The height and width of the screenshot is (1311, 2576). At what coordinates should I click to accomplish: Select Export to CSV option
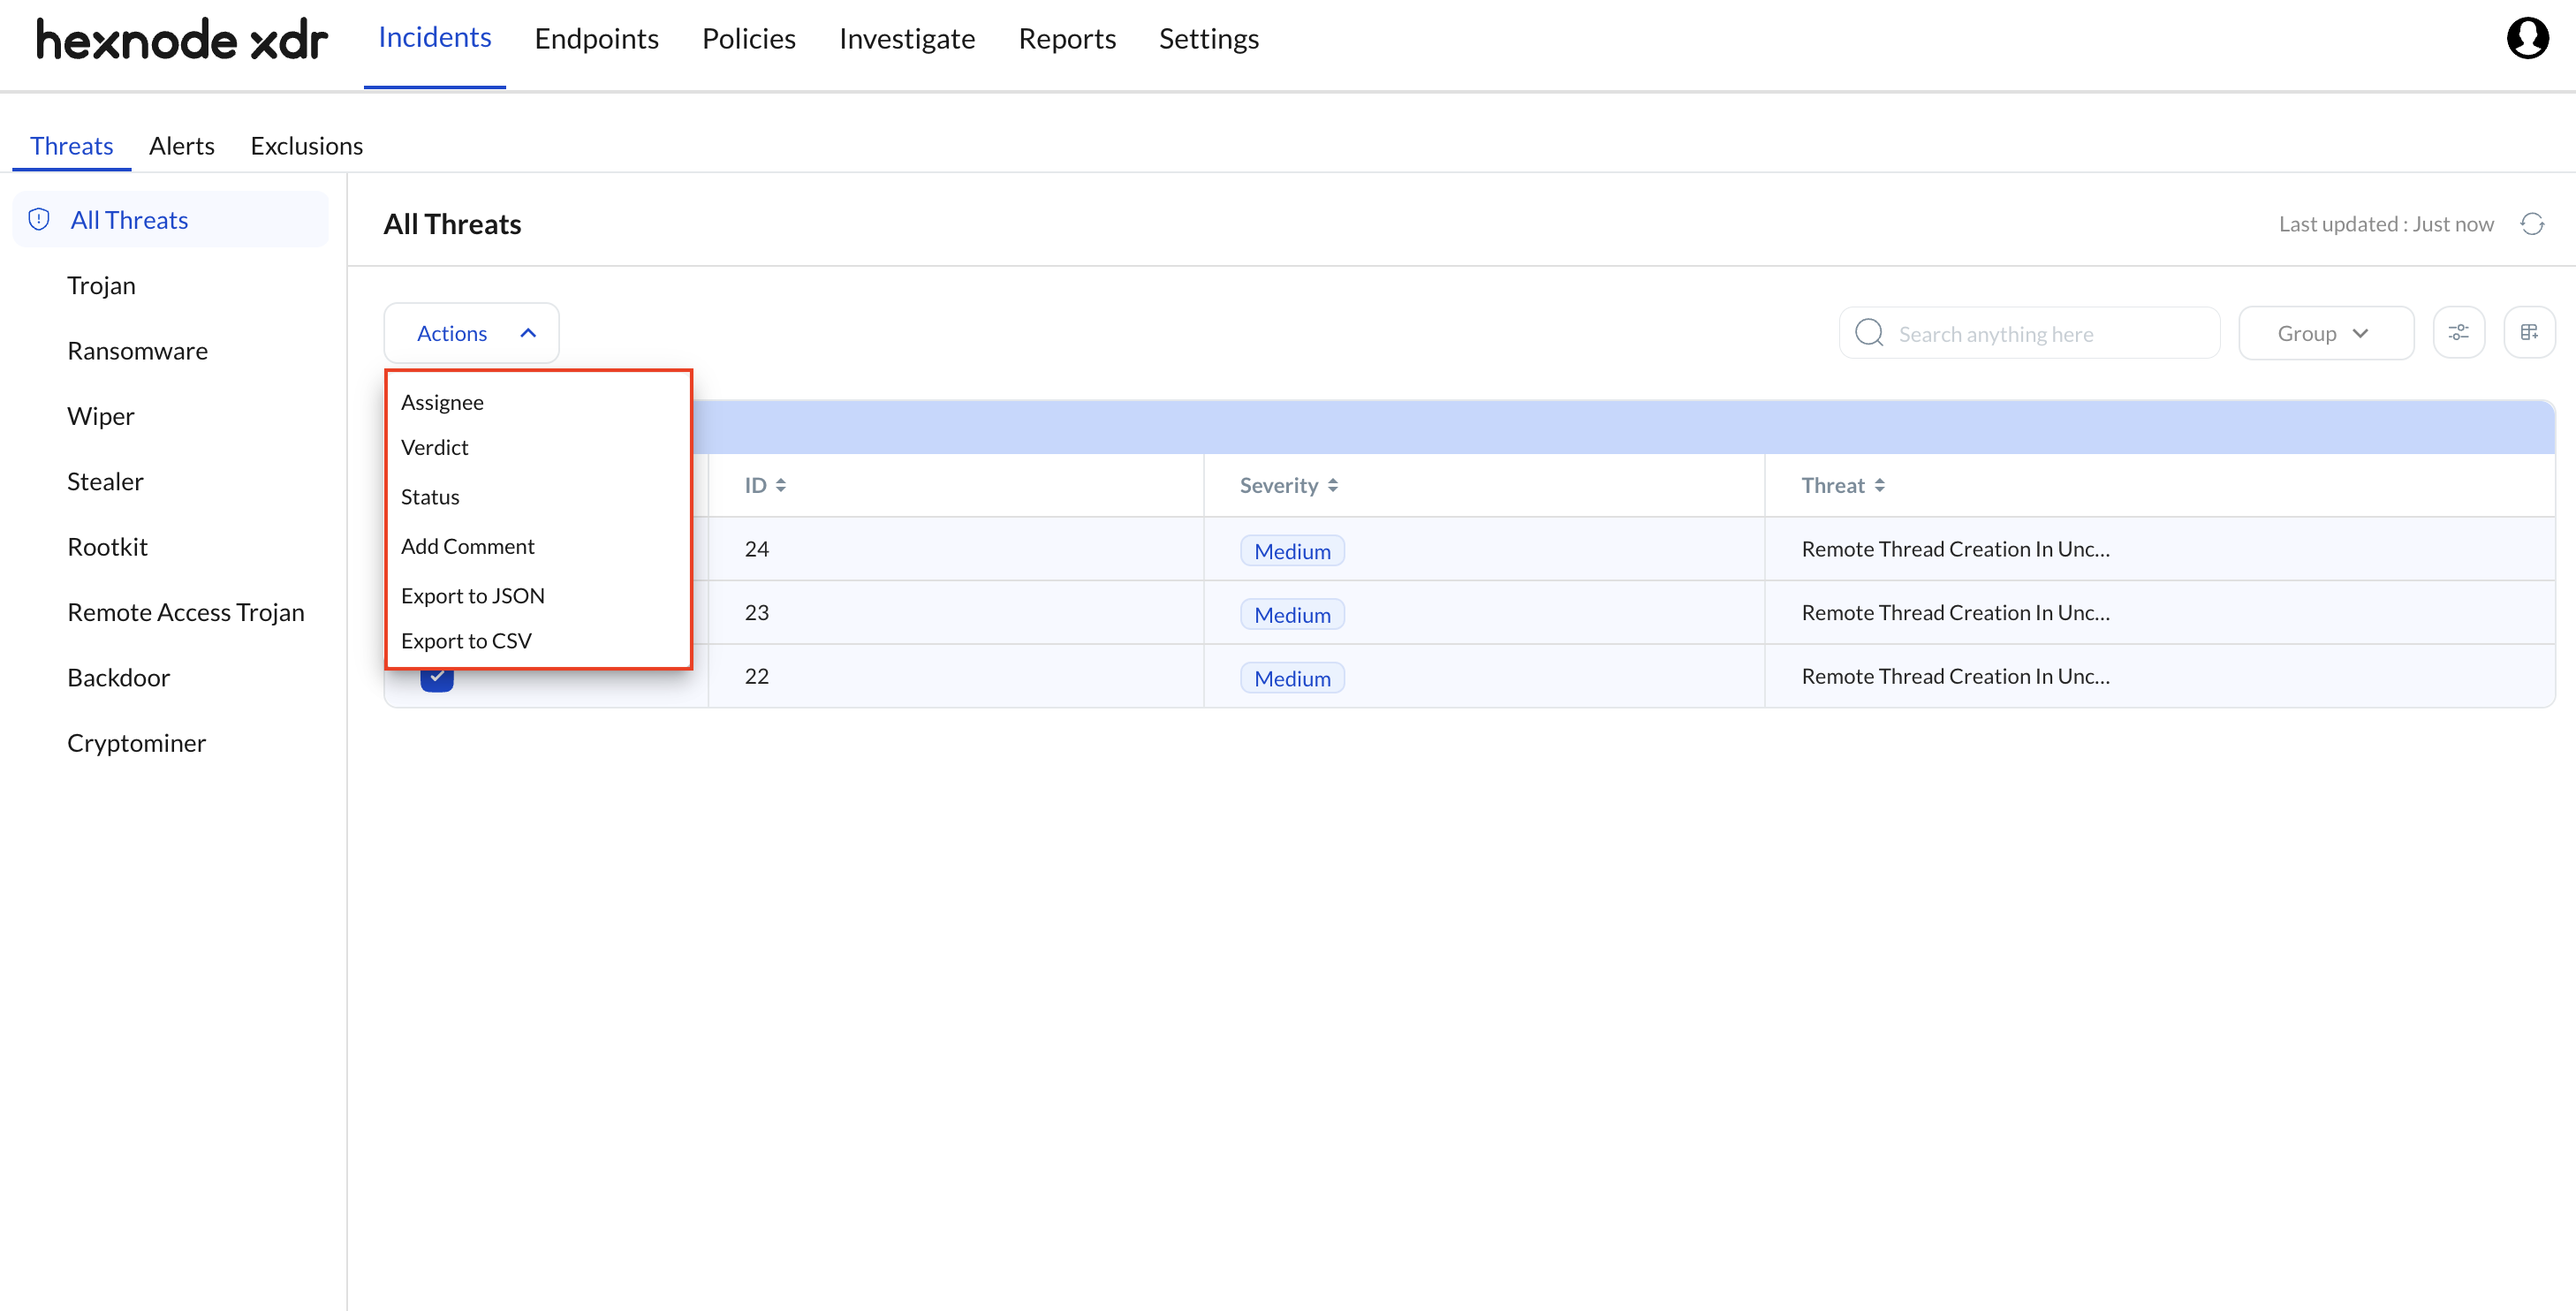(x=466, y=640)
